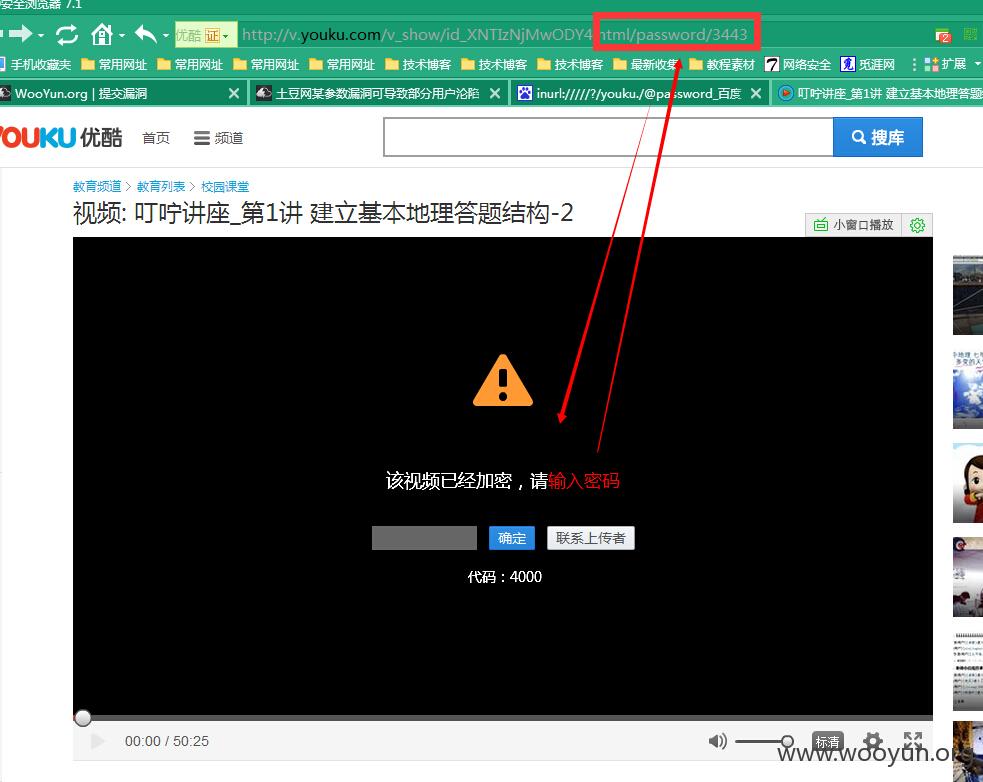Image resolution: width=983 pixels, height=782 pixels.
Task: Open the 频道 hamburger menu
Action: [218, 138]
